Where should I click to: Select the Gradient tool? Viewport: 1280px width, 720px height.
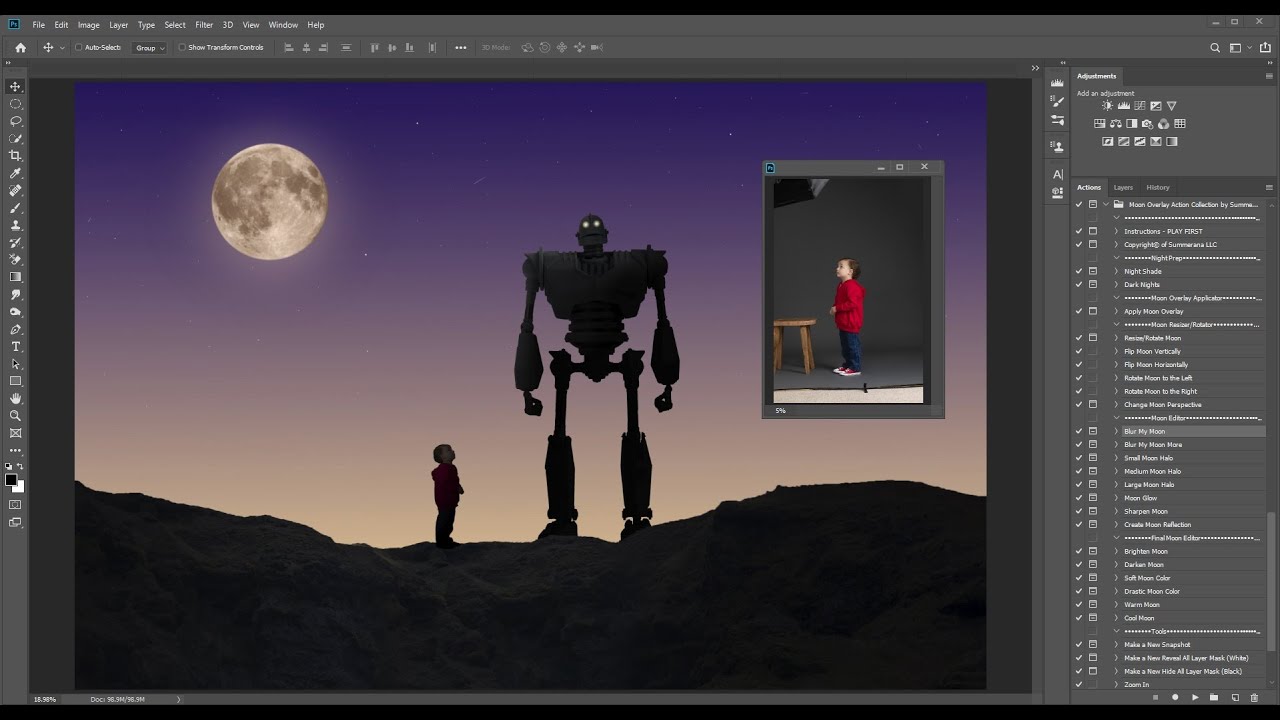tap(15, 277)
